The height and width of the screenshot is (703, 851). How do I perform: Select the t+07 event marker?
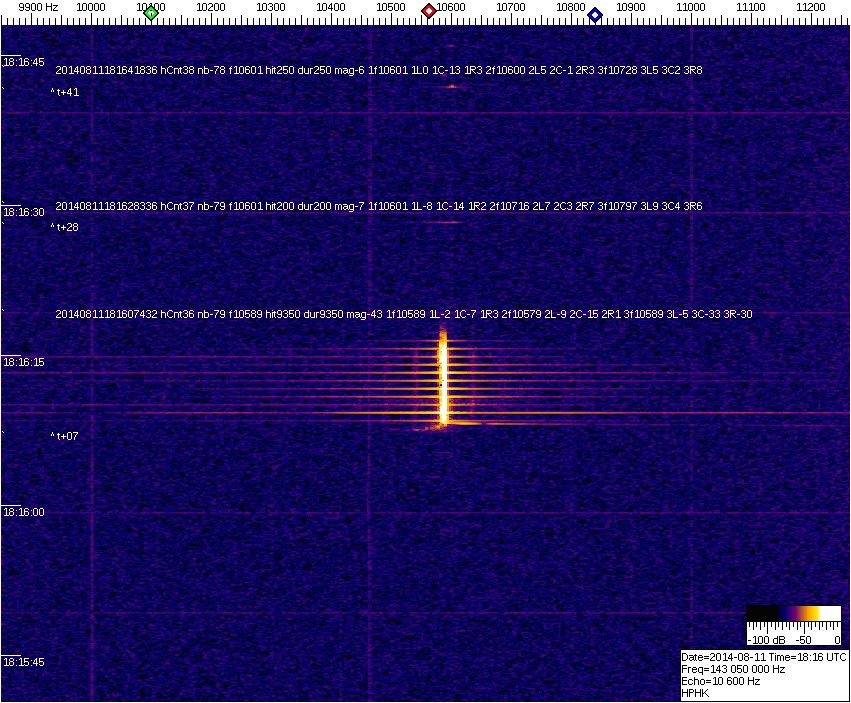click(65, 436)
